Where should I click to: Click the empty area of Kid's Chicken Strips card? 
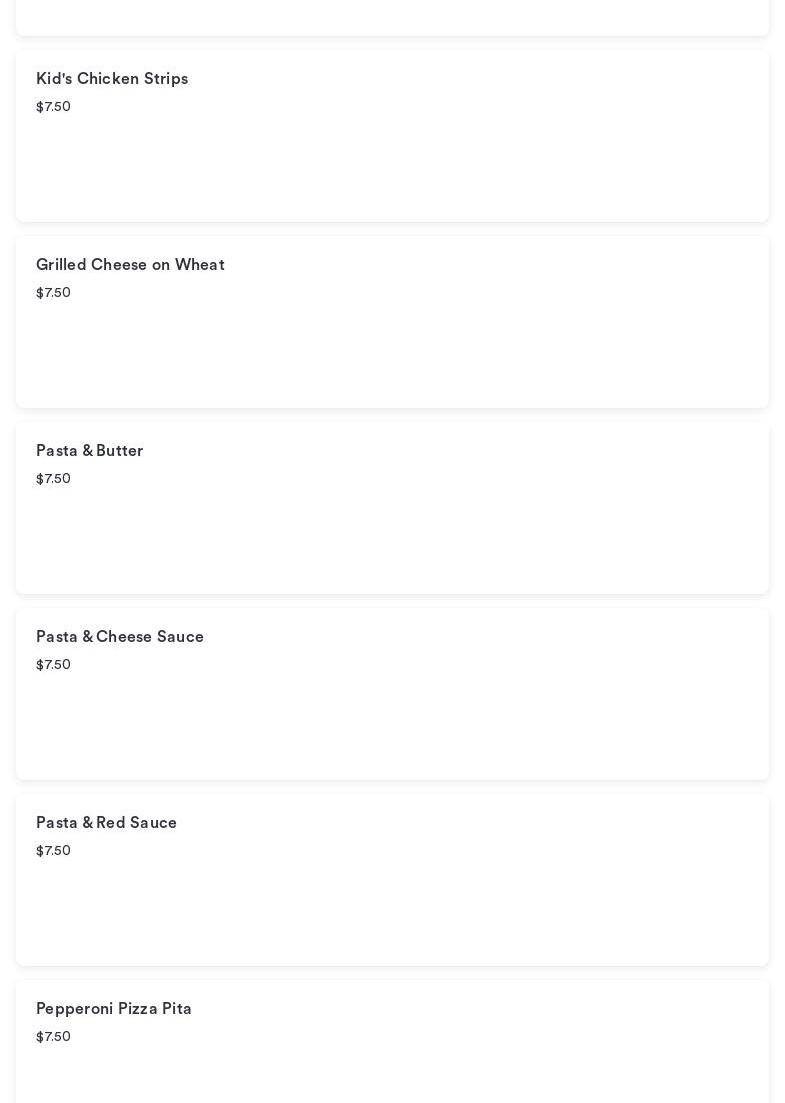[x=392, y=169]
